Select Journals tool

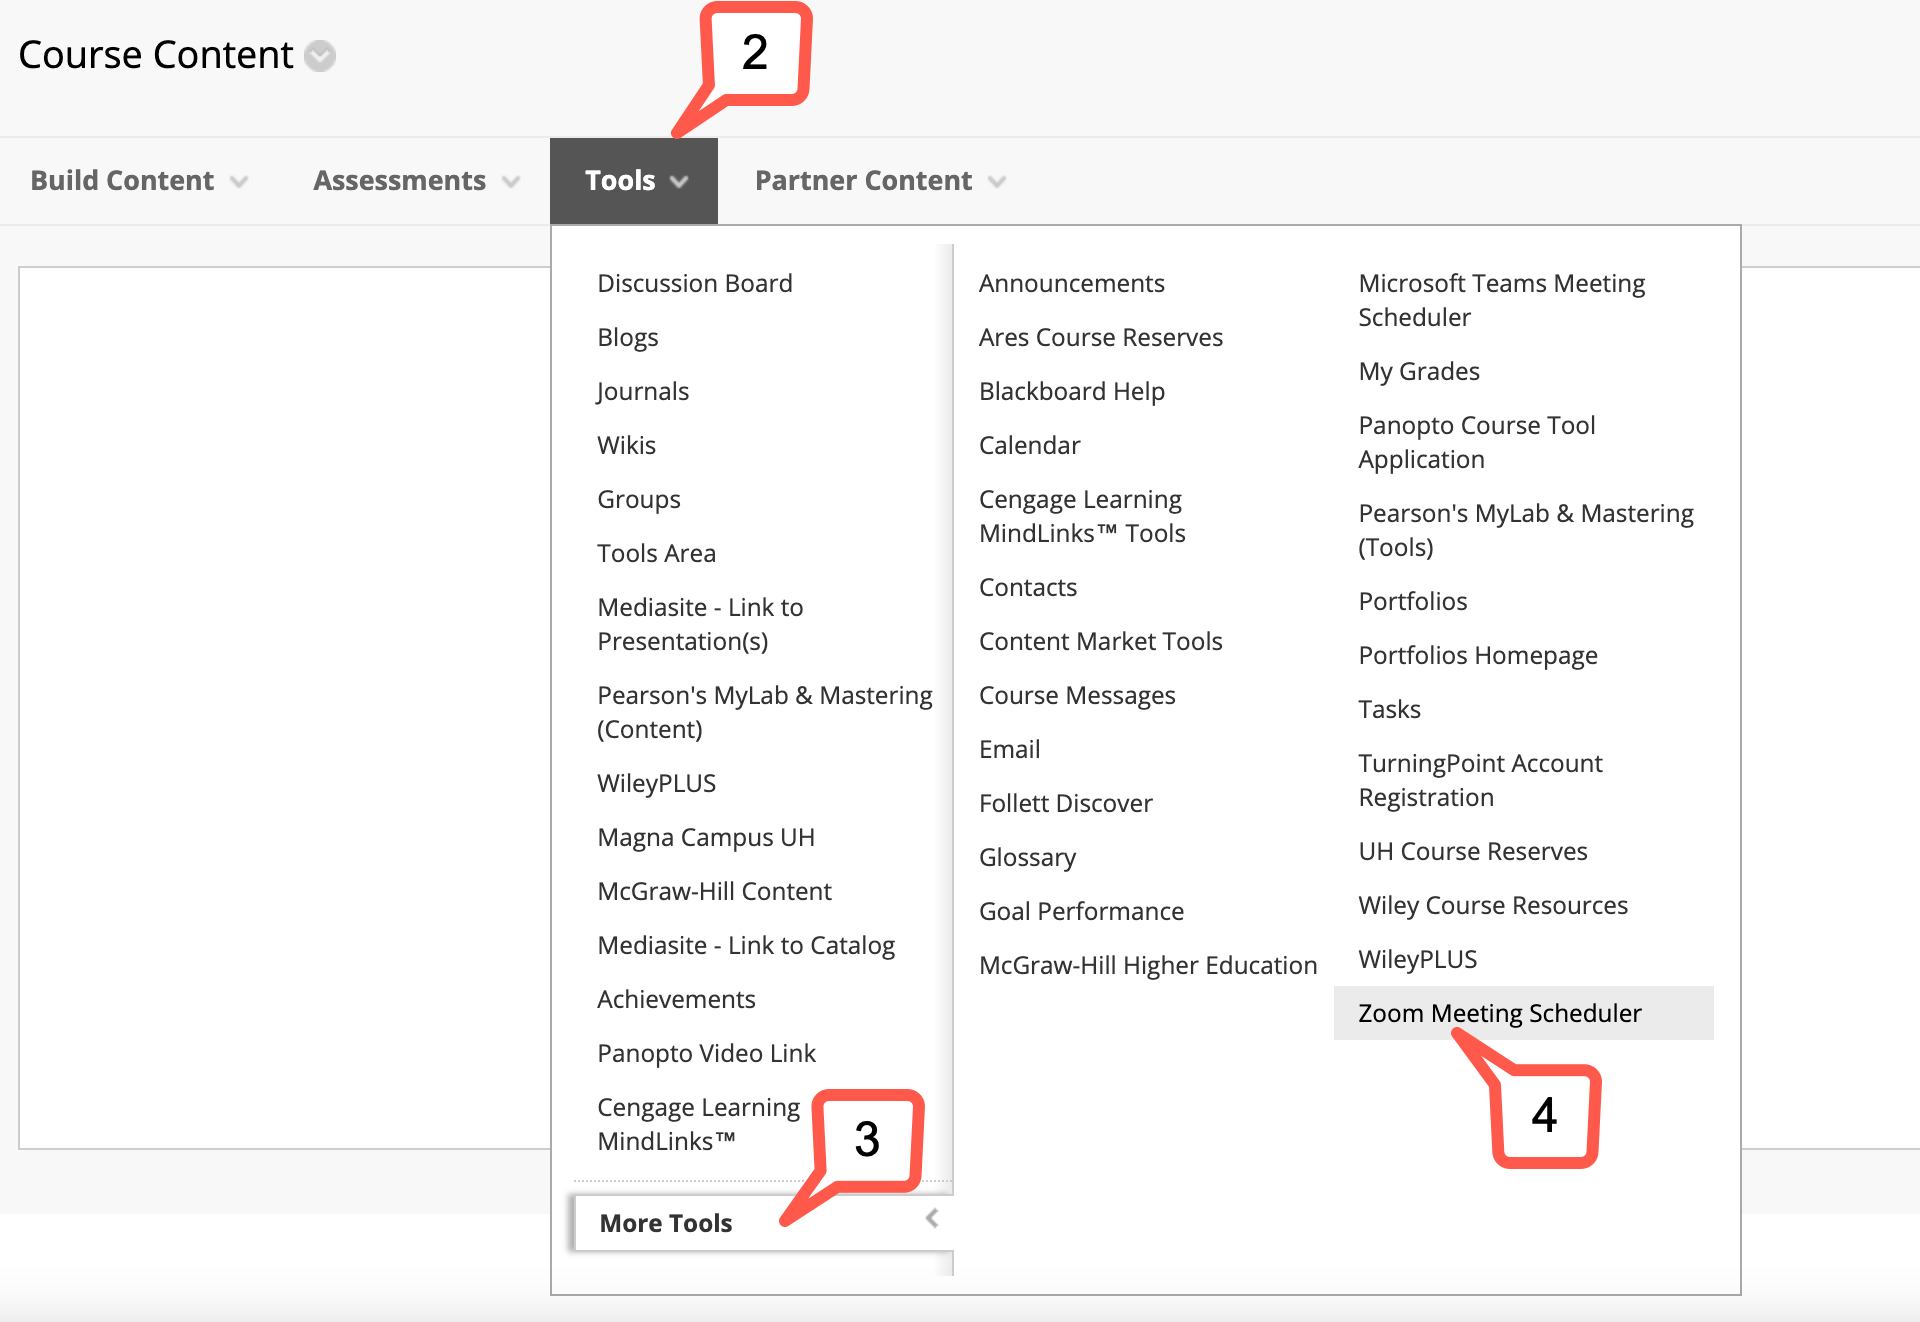(643, 391)
